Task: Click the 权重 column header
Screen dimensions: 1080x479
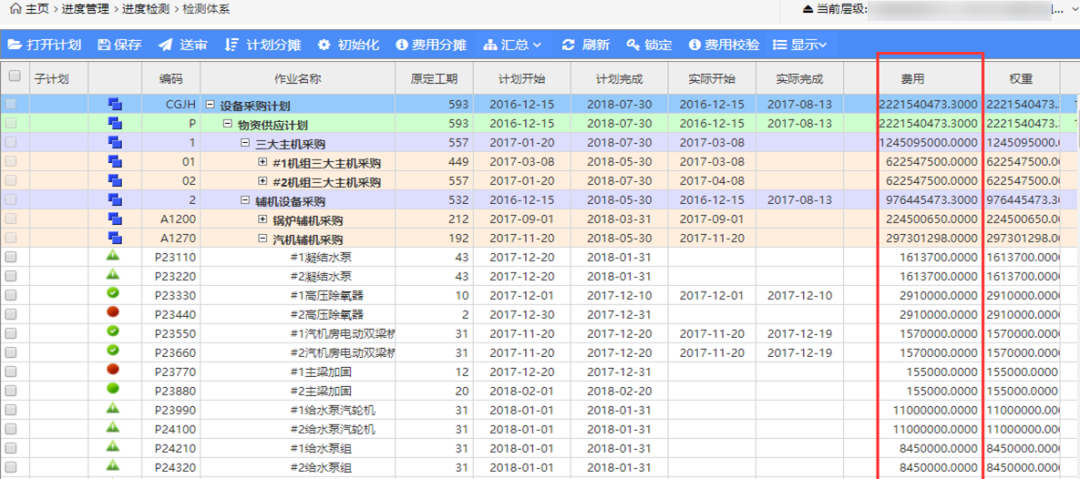Action: click(x=1020, y=78)
